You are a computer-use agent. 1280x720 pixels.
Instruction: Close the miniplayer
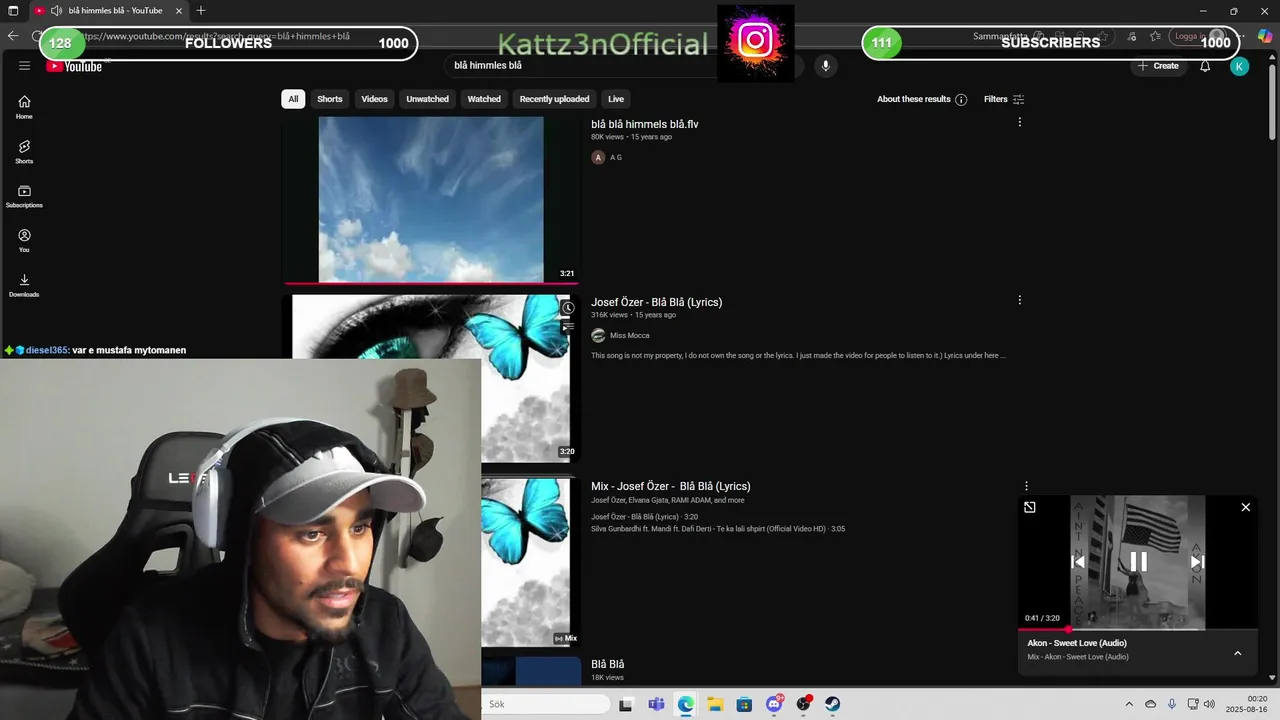pyautogui.click(x=1246, y=507)
